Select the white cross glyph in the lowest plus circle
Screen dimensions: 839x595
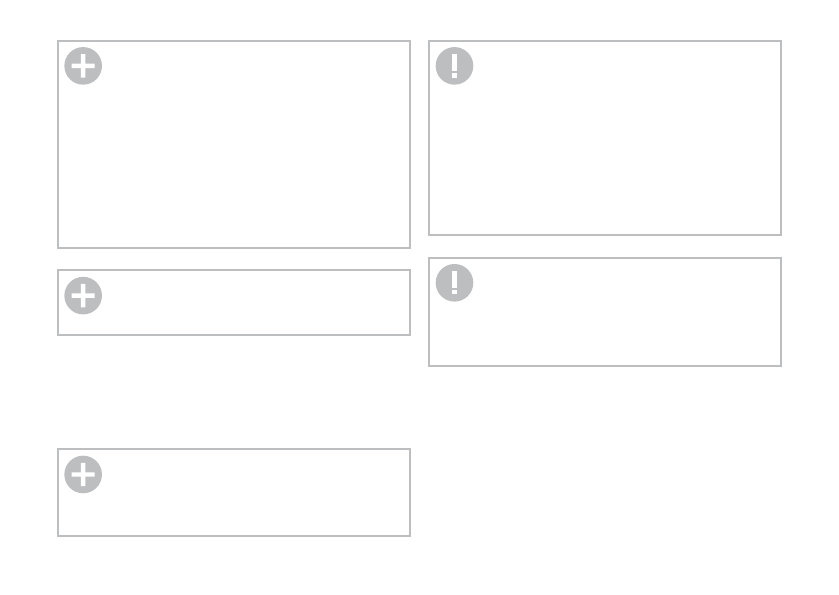click(x=83, y=474)
